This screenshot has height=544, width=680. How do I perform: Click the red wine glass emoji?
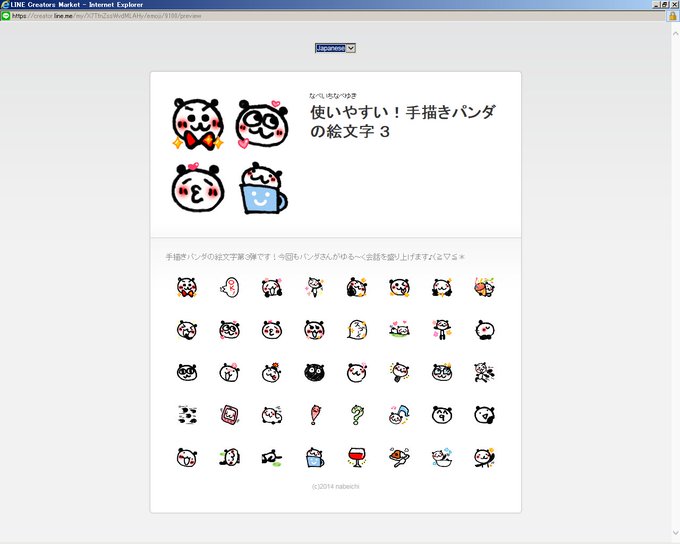click(357, 457)
